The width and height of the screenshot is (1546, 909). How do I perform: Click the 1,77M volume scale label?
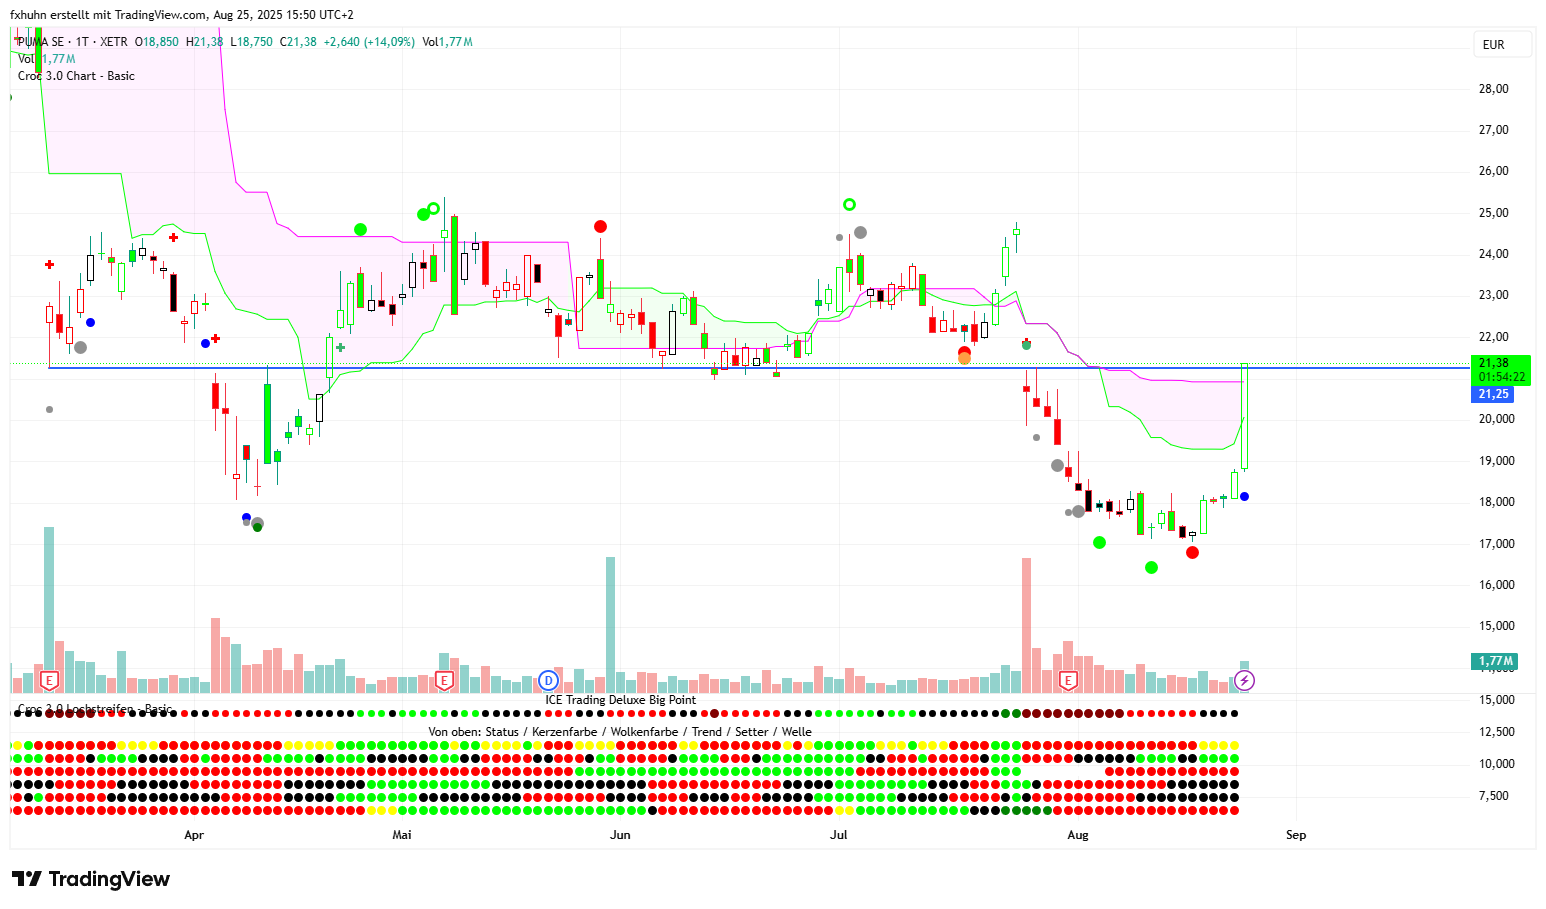pyautogui.click(x=1496, y=661)
